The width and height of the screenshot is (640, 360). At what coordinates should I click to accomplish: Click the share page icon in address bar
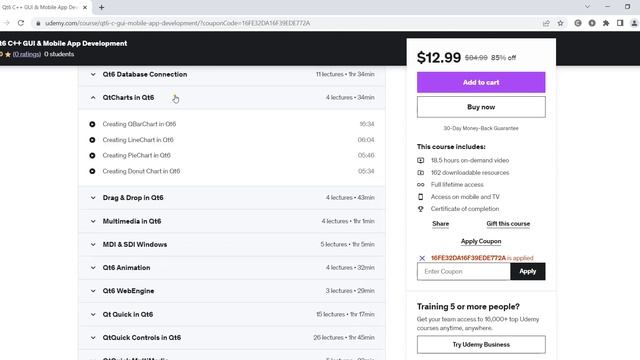(546, 23)
